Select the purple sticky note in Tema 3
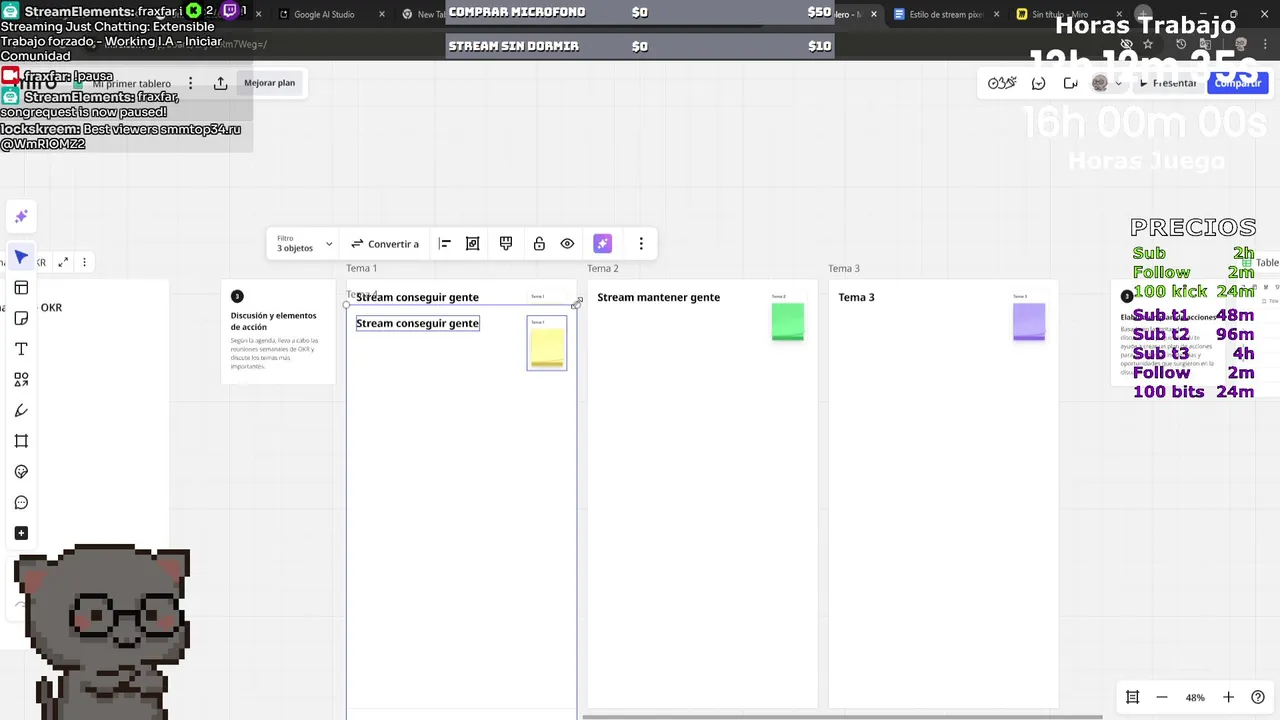Screen dimensions: 1280x720 pos(1029,321)
